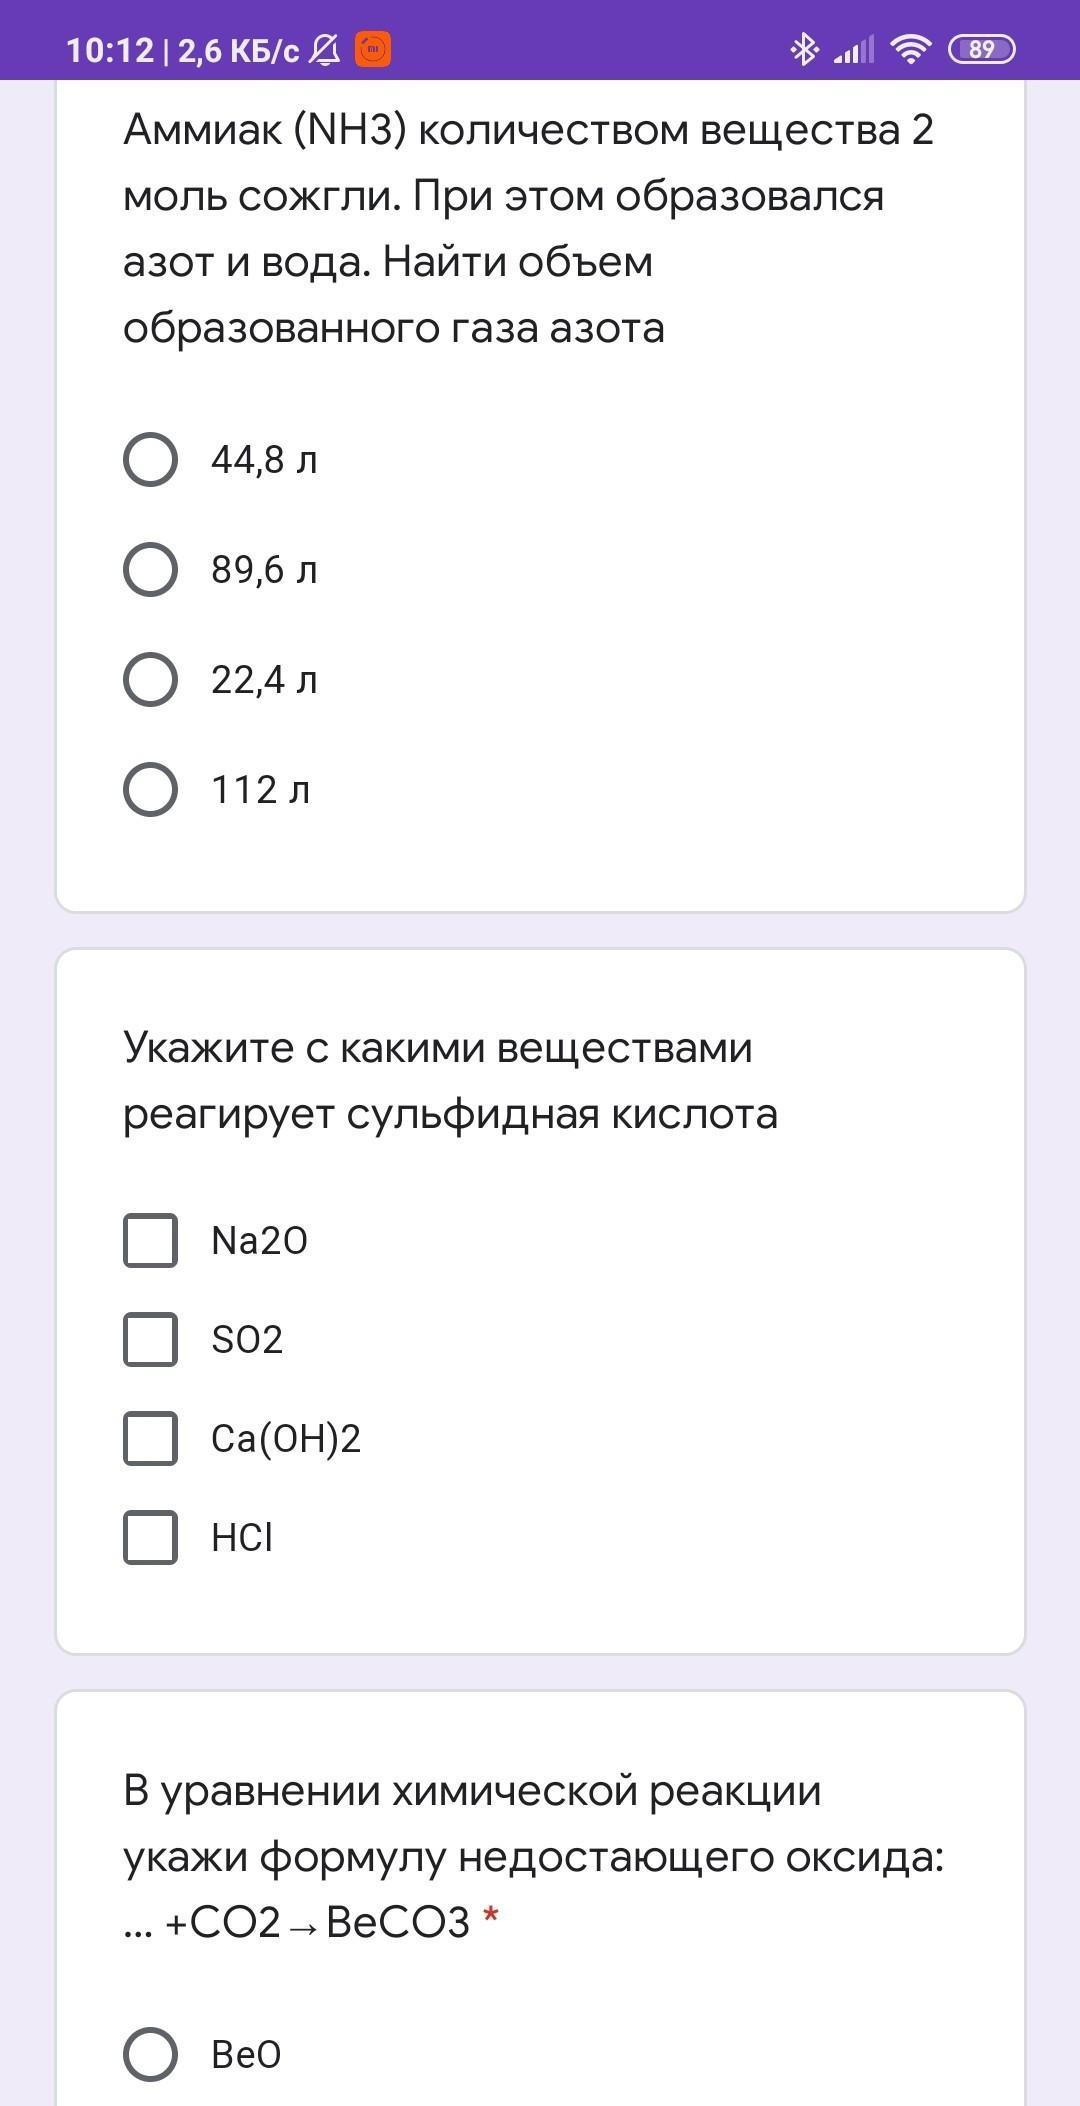
Task: Tap the cellular signal strength icon
Action: [x=854, y=49]
